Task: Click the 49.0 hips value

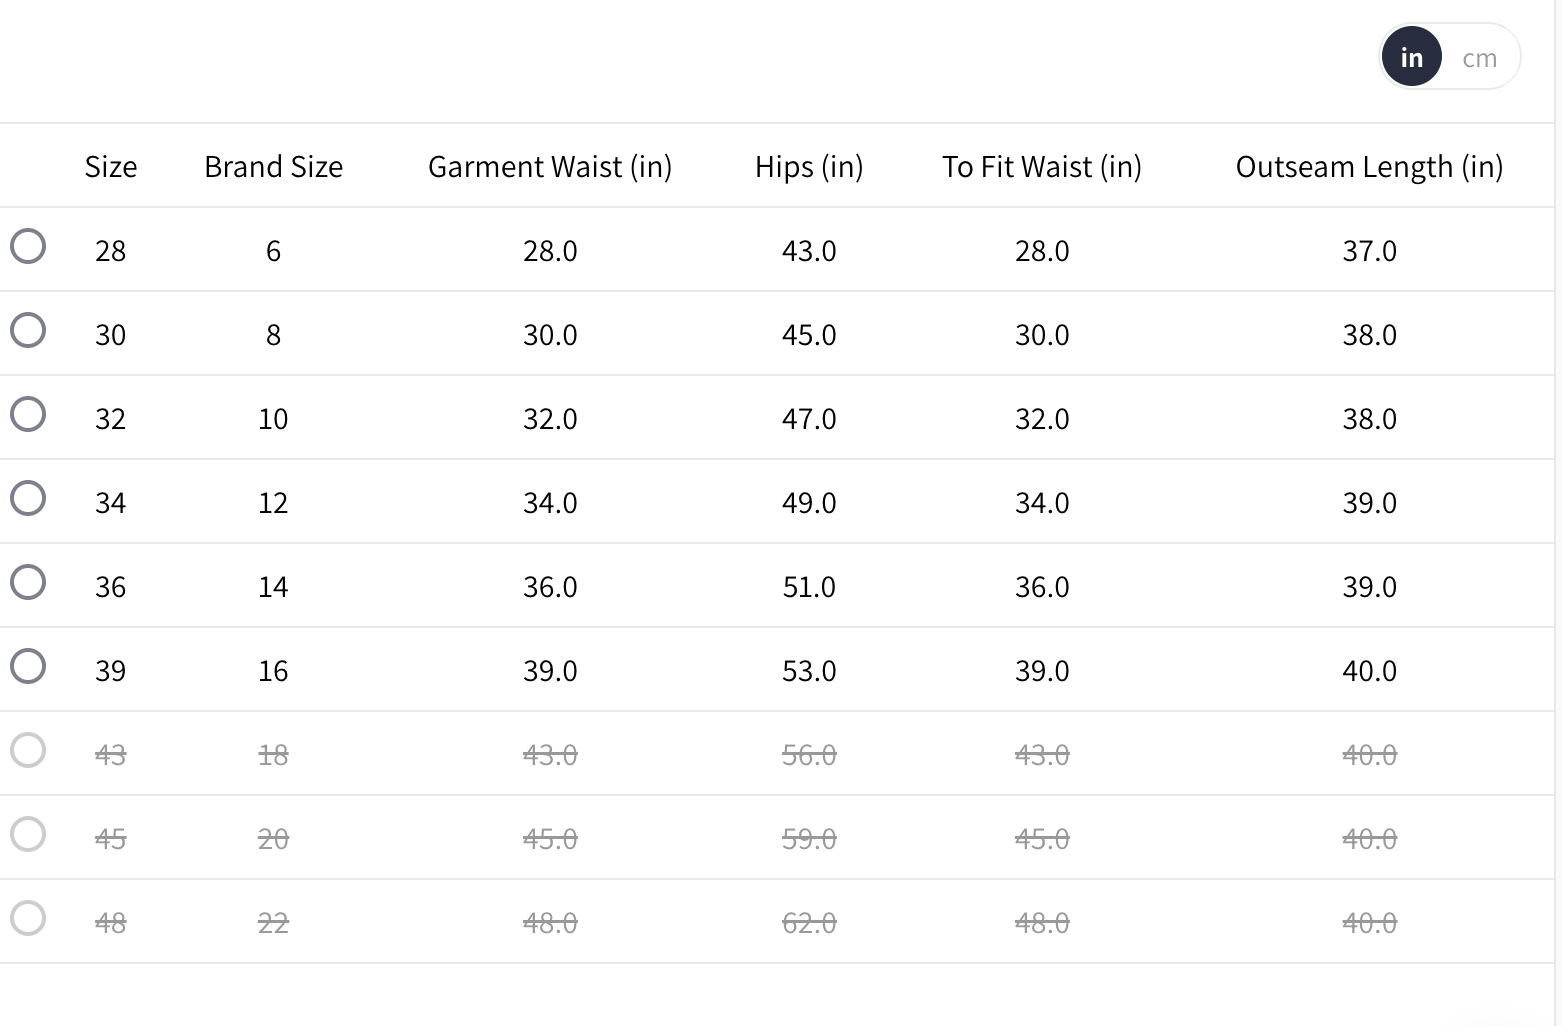Action: pyautogui.click(x=808, y=503)
